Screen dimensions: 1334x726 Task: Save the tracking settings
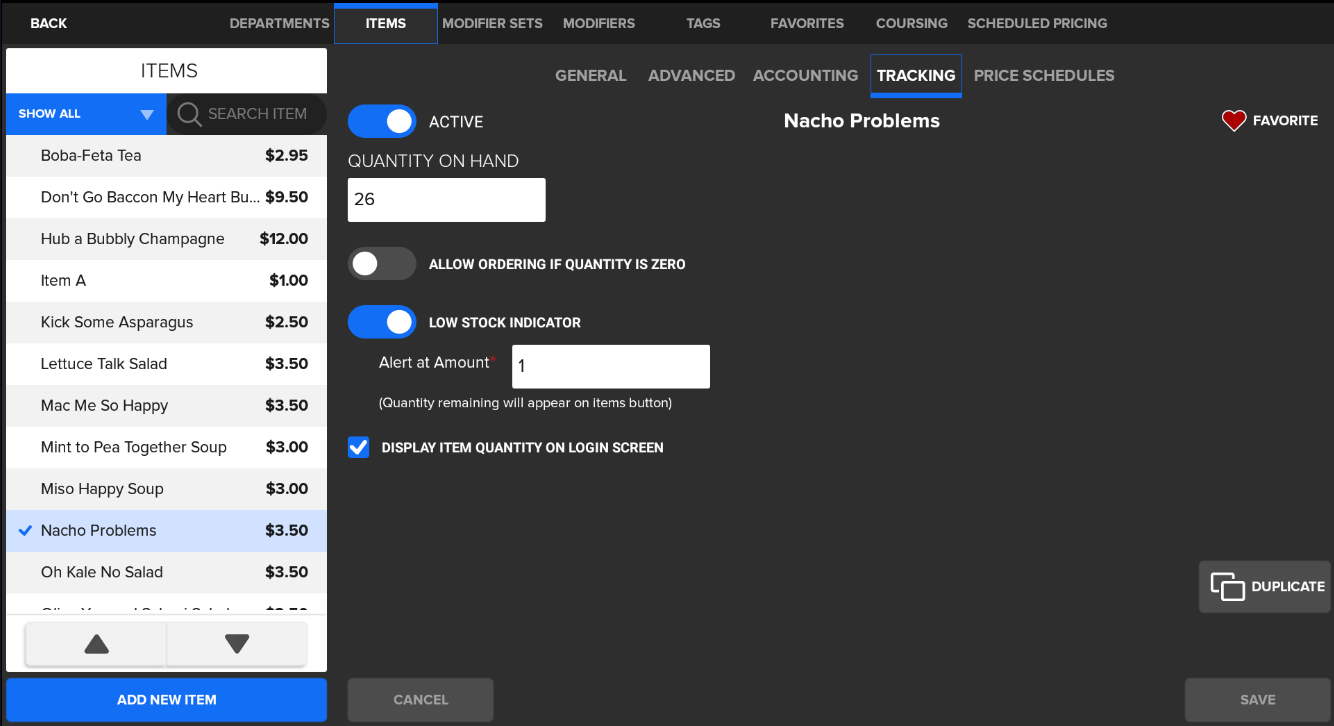click(x=1256, y=699)
